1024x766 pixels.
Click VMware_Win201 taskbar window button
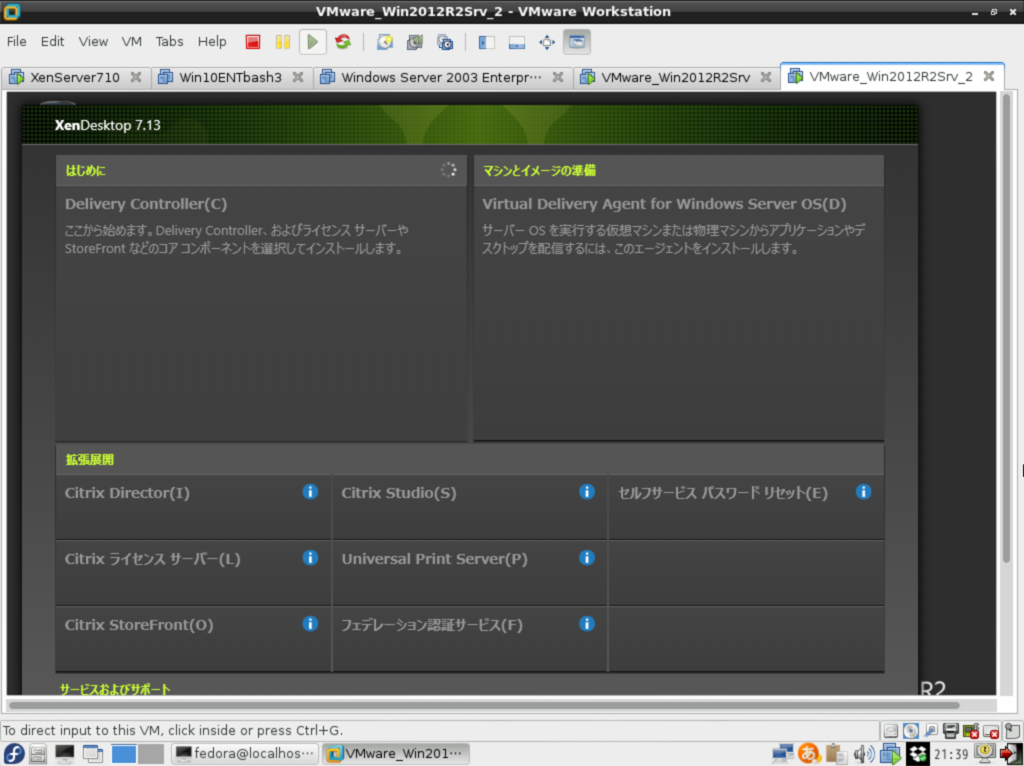click(x=397, y=754)
